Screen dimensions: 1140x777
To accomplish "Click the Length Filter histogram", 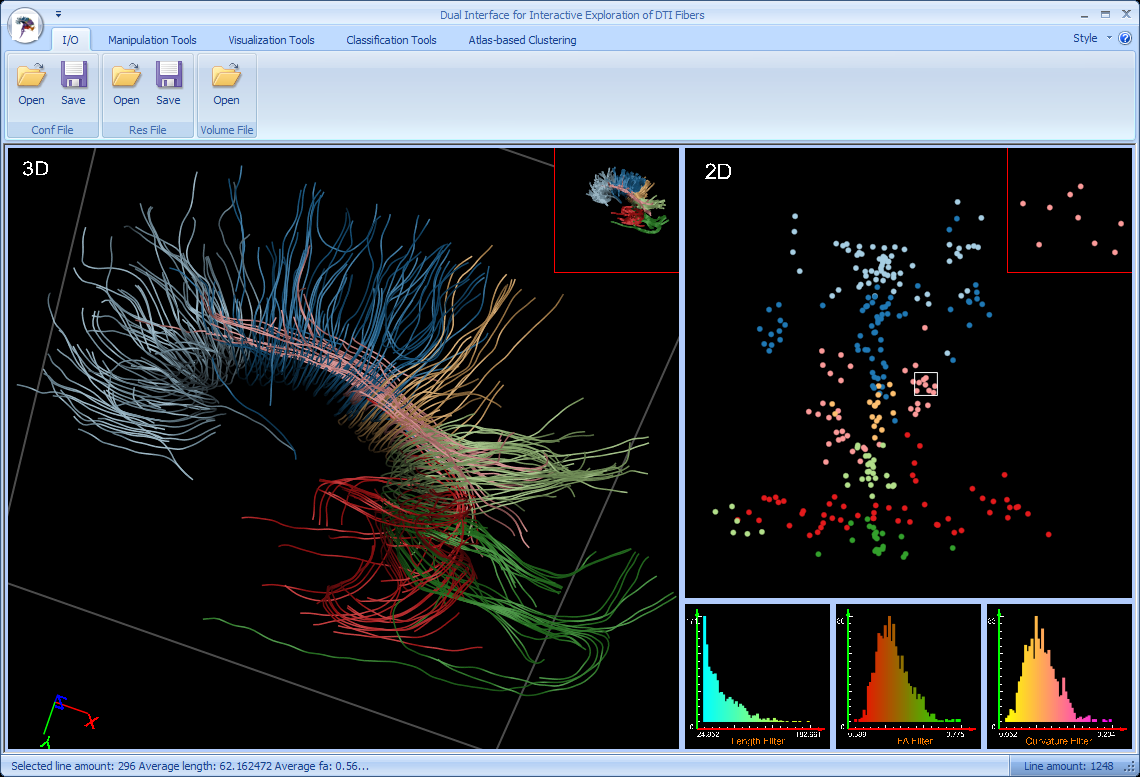I will 757,675.
